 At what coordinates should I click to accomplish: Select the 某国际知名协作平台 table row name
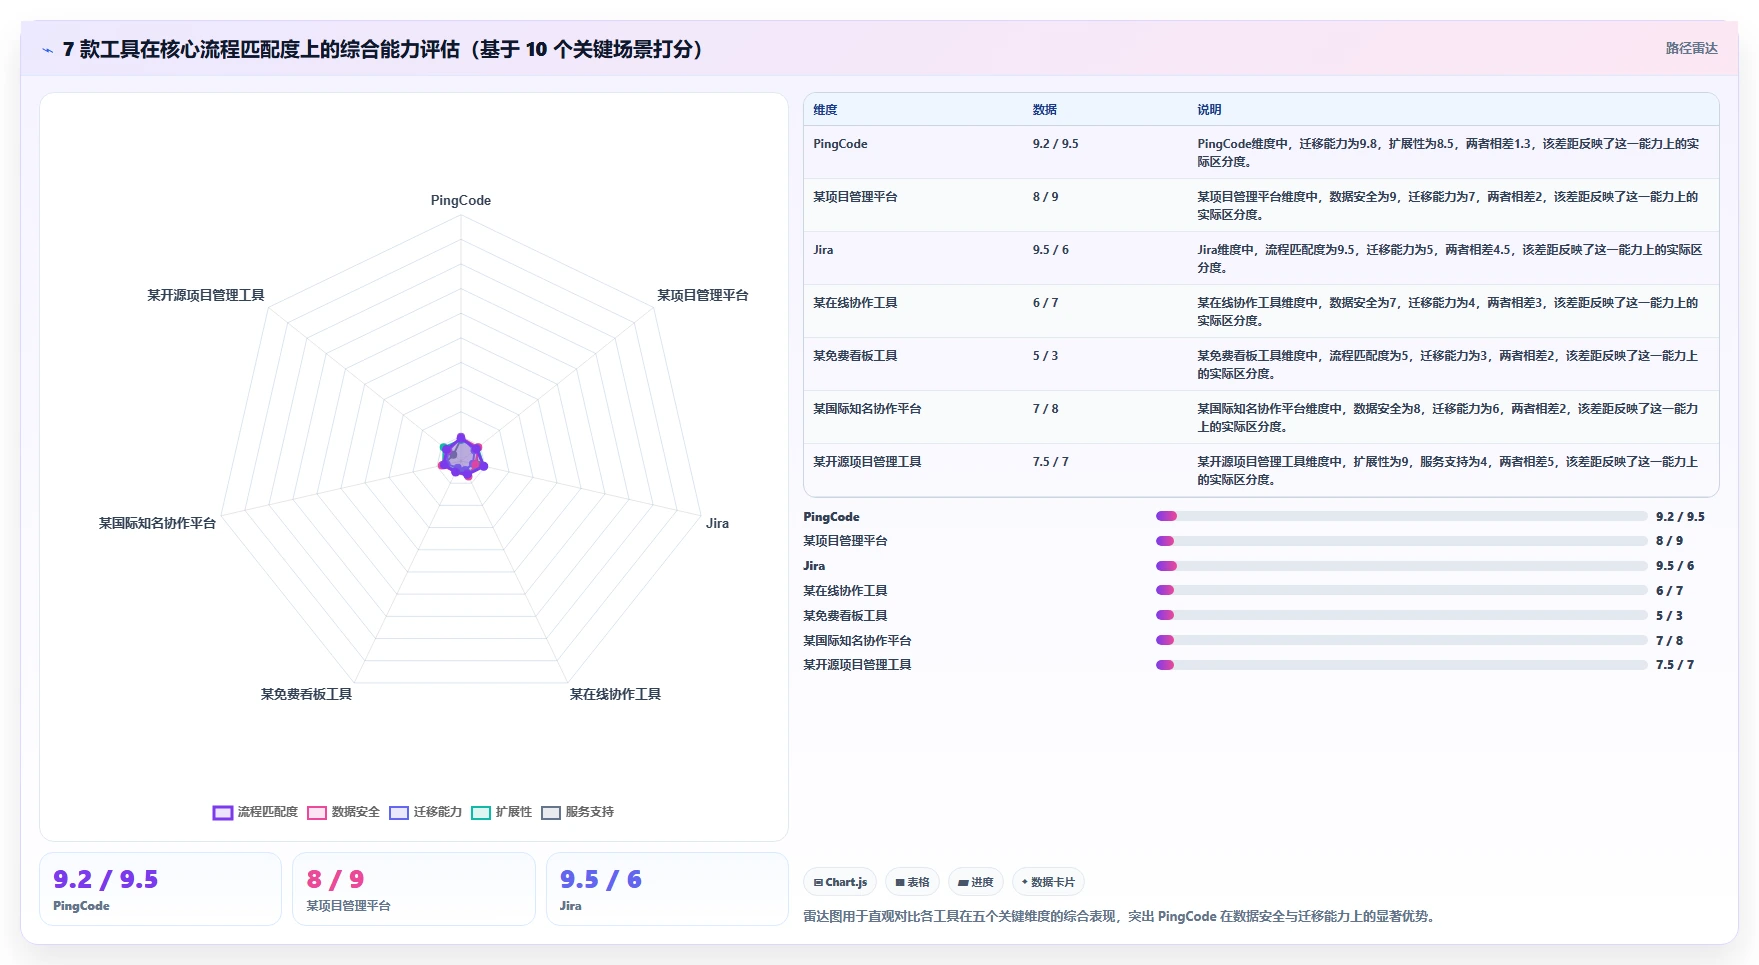pos(867,409)
